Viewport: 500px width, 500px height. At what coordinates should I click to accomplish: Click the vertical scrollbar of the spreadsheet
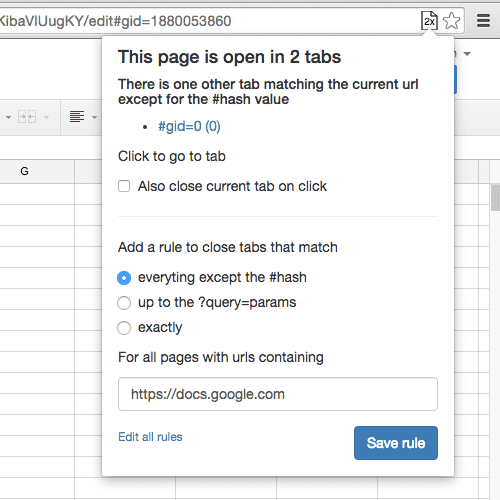[495, 197]
